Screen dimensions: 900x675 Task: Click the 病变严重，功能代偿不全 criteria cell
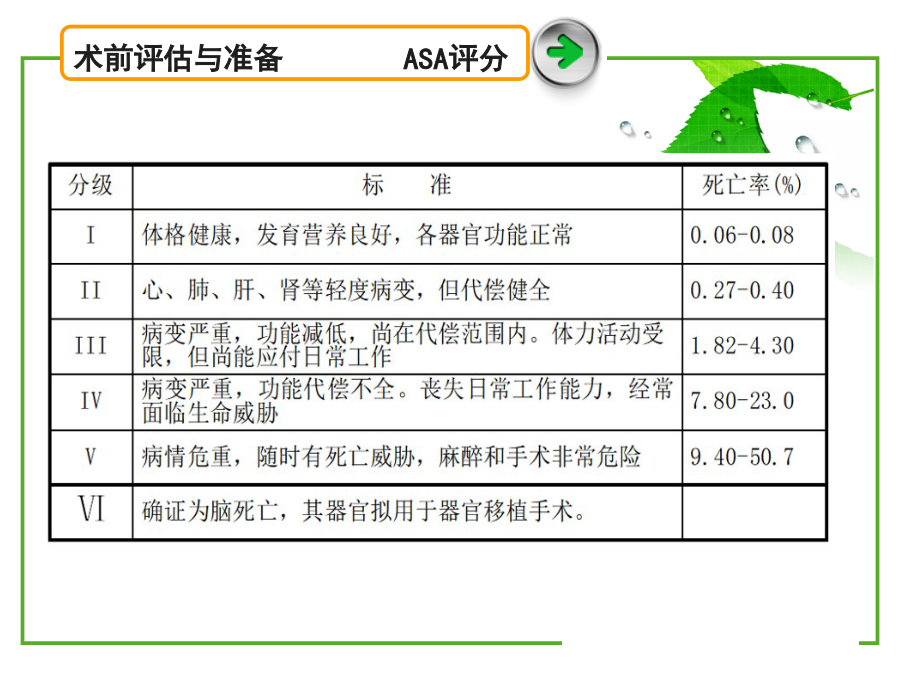[407, 402]
